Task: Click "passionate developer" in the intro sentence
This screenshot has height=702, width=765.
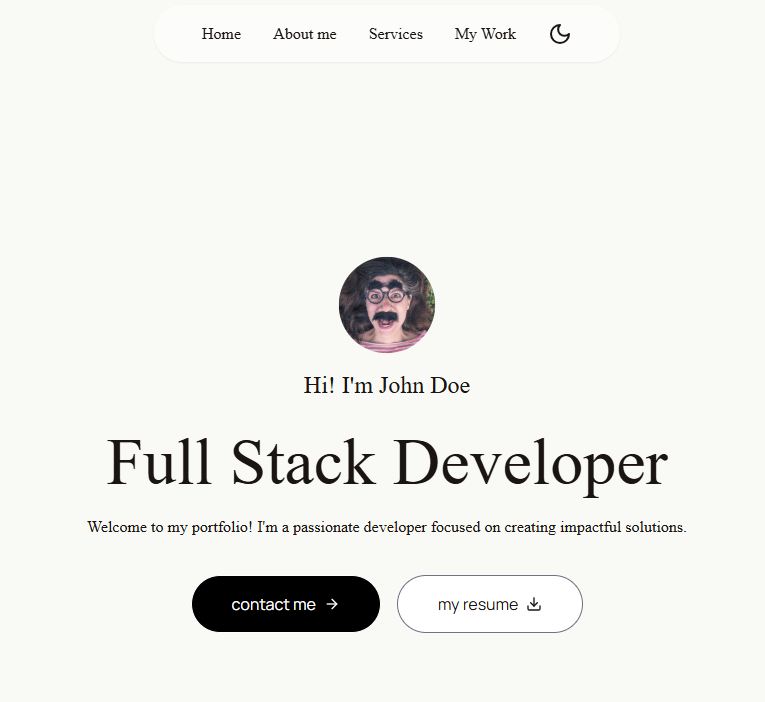Action: (x=360, y=527)
